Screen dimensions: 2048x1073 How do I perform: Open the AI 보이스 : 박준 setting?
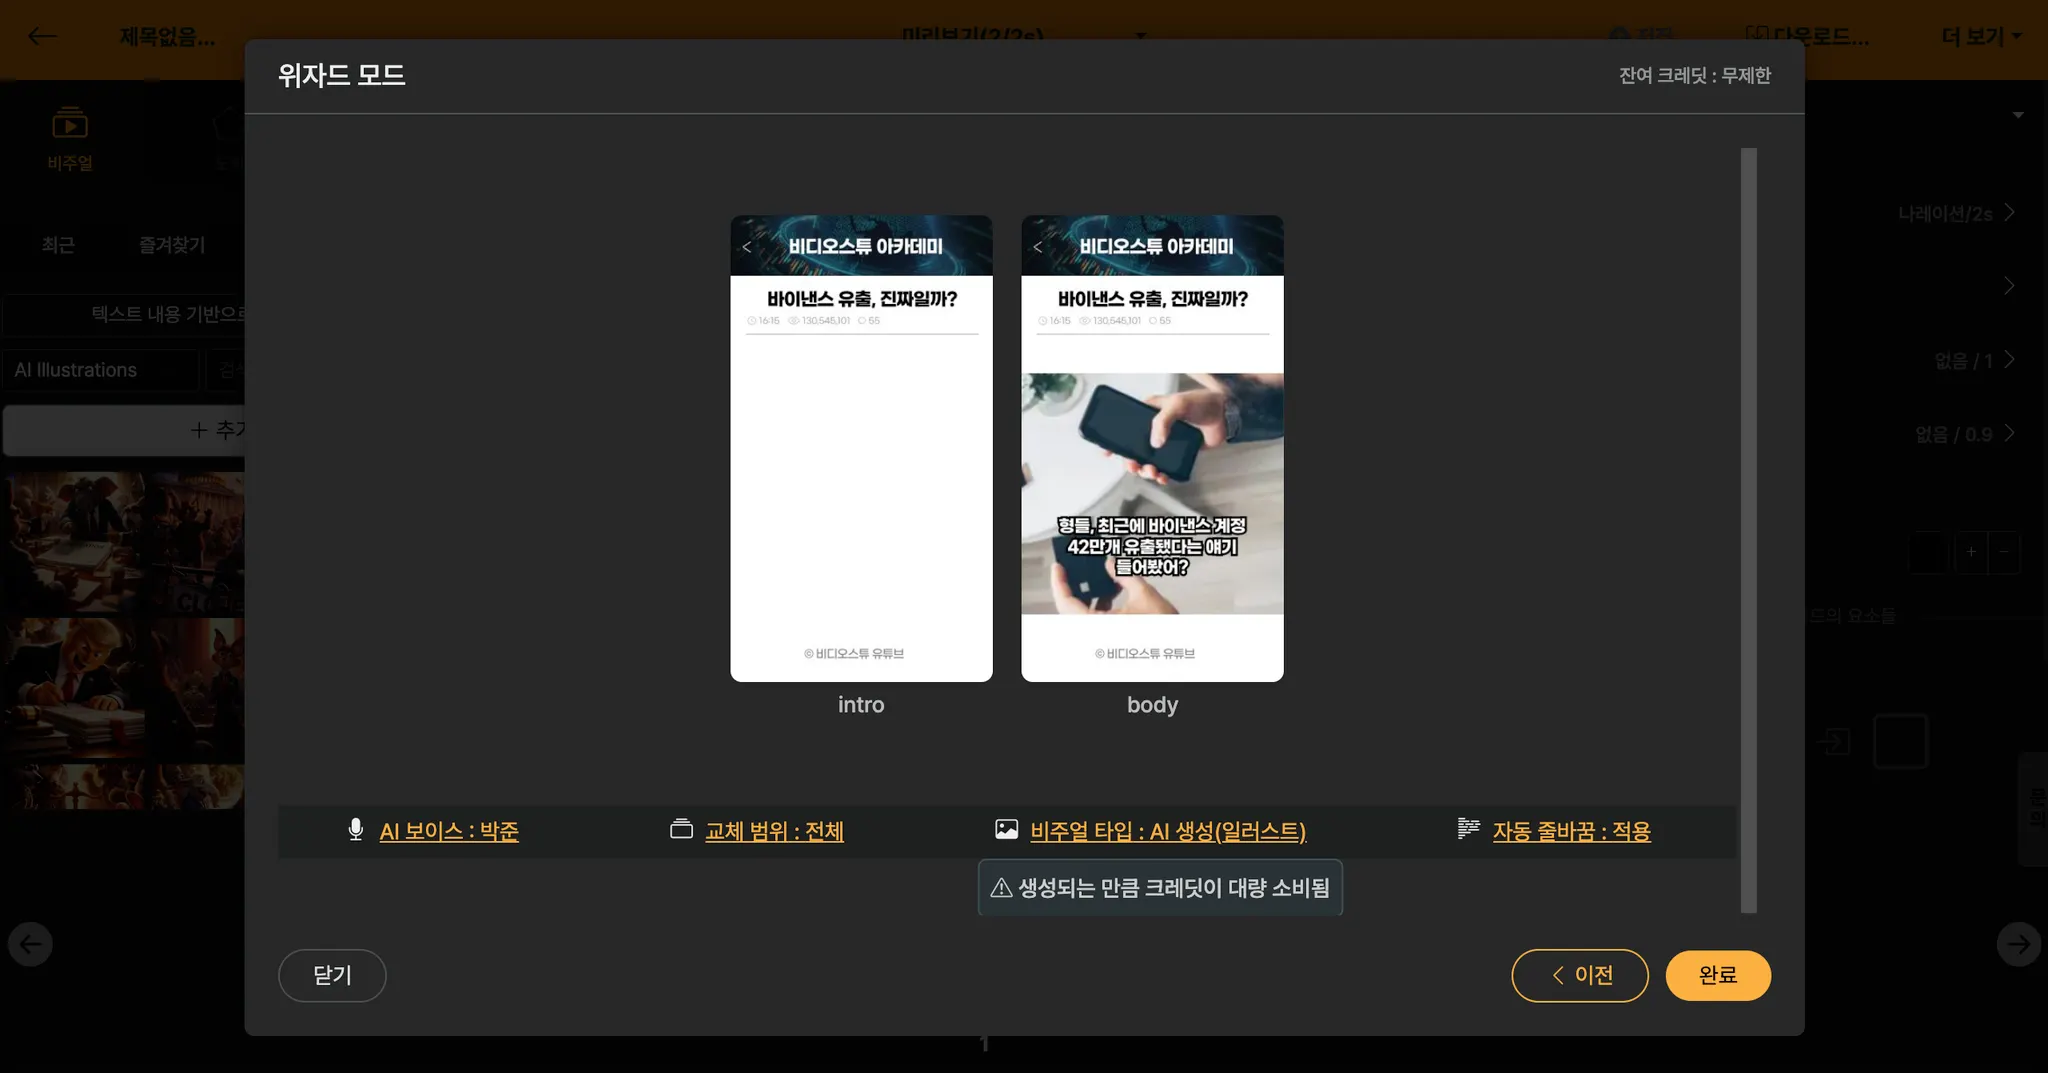[x=449, y=832]
